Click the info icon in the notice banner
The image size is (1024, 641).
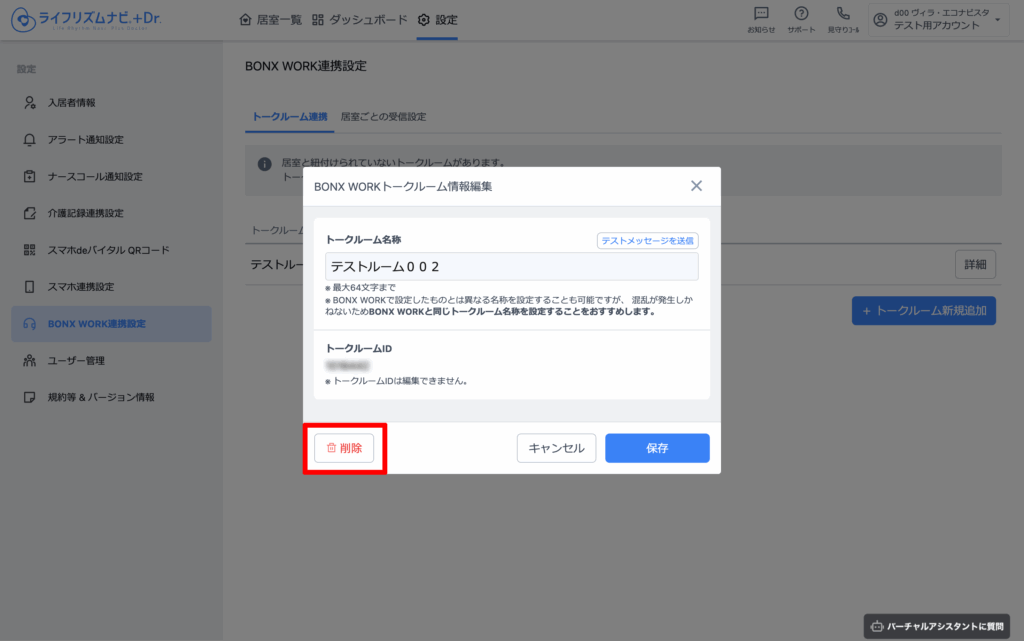264,164
